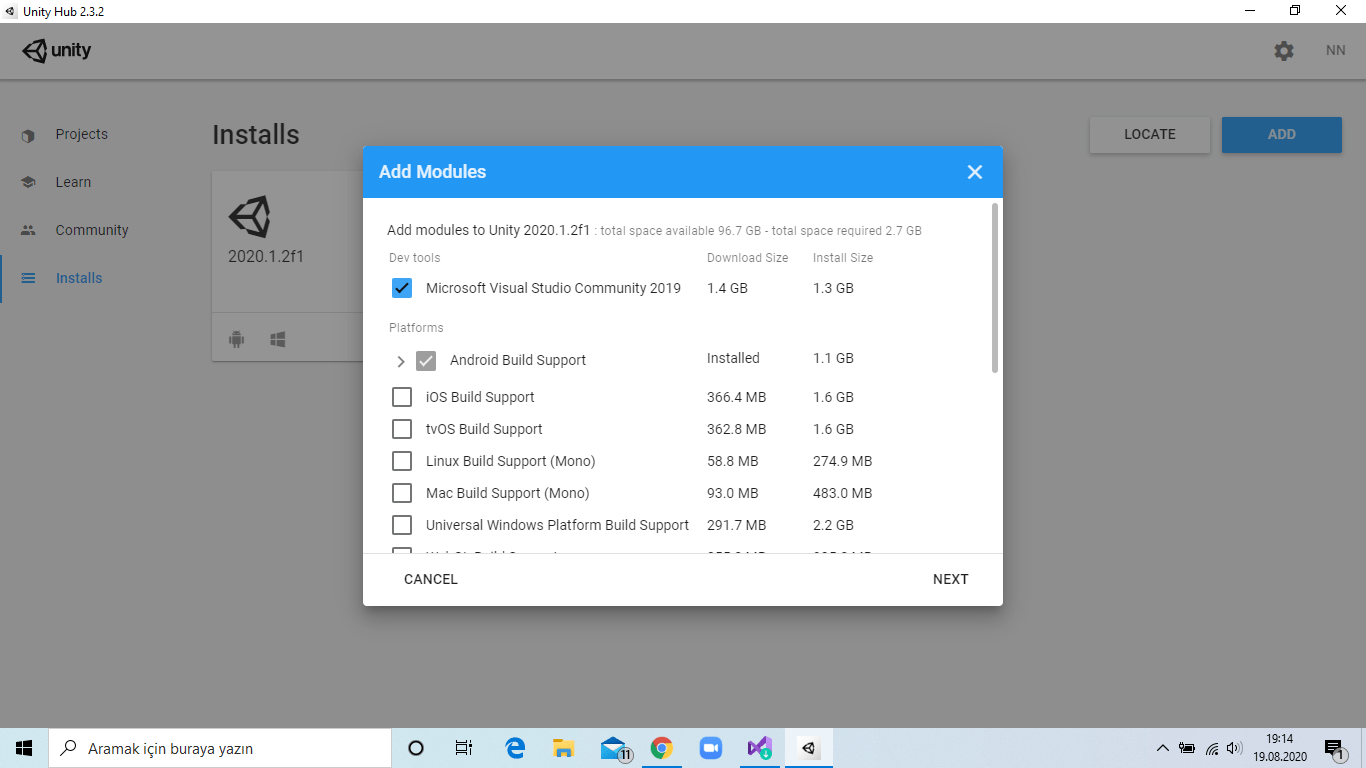Click the Windows platform icon on install card
This screenshot has width=1366, height=768.
[278, 340]
